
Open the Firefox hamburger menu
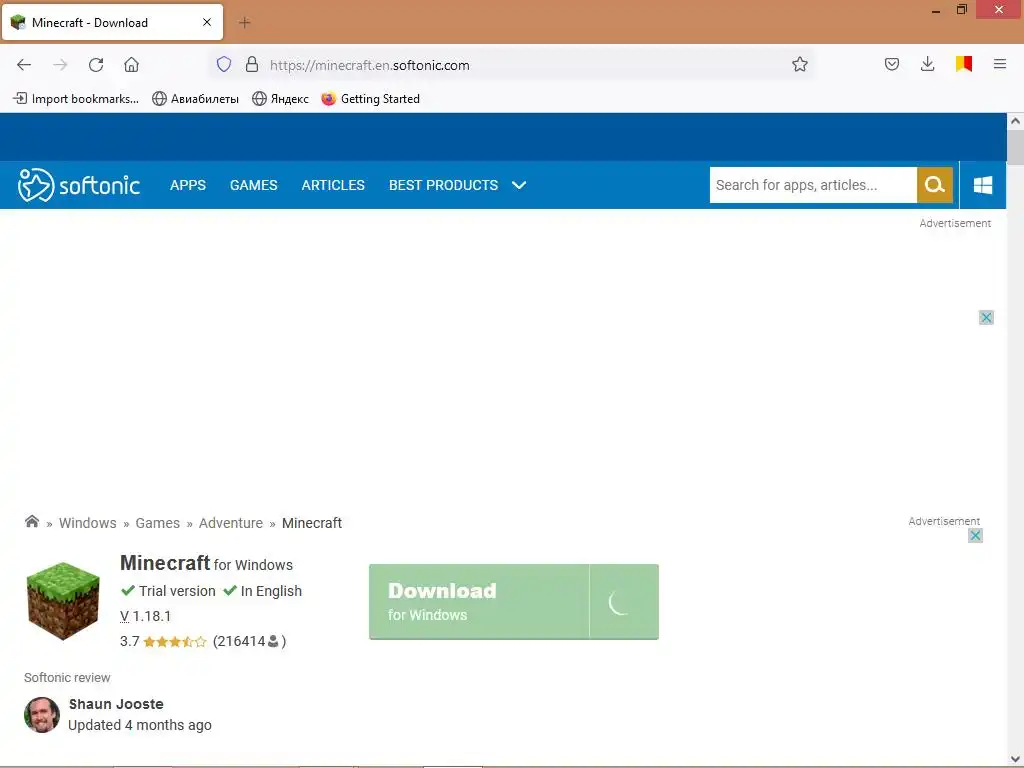coord(999,64)
